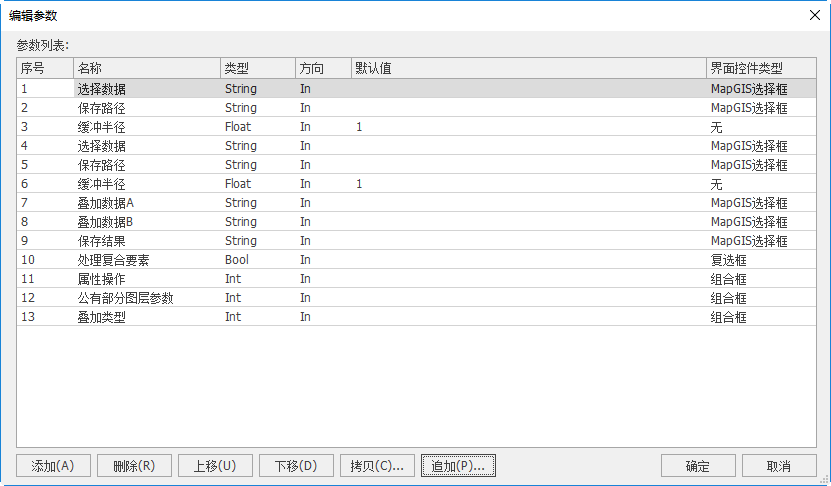Click the 类型 column header

(257, 68)
